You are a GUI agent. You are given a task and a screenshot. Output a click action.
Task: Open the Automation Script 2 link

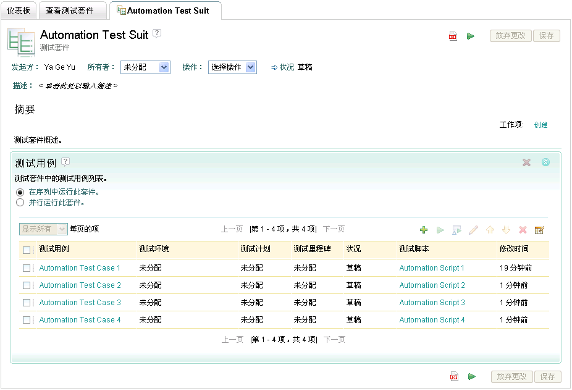(432, 285)
